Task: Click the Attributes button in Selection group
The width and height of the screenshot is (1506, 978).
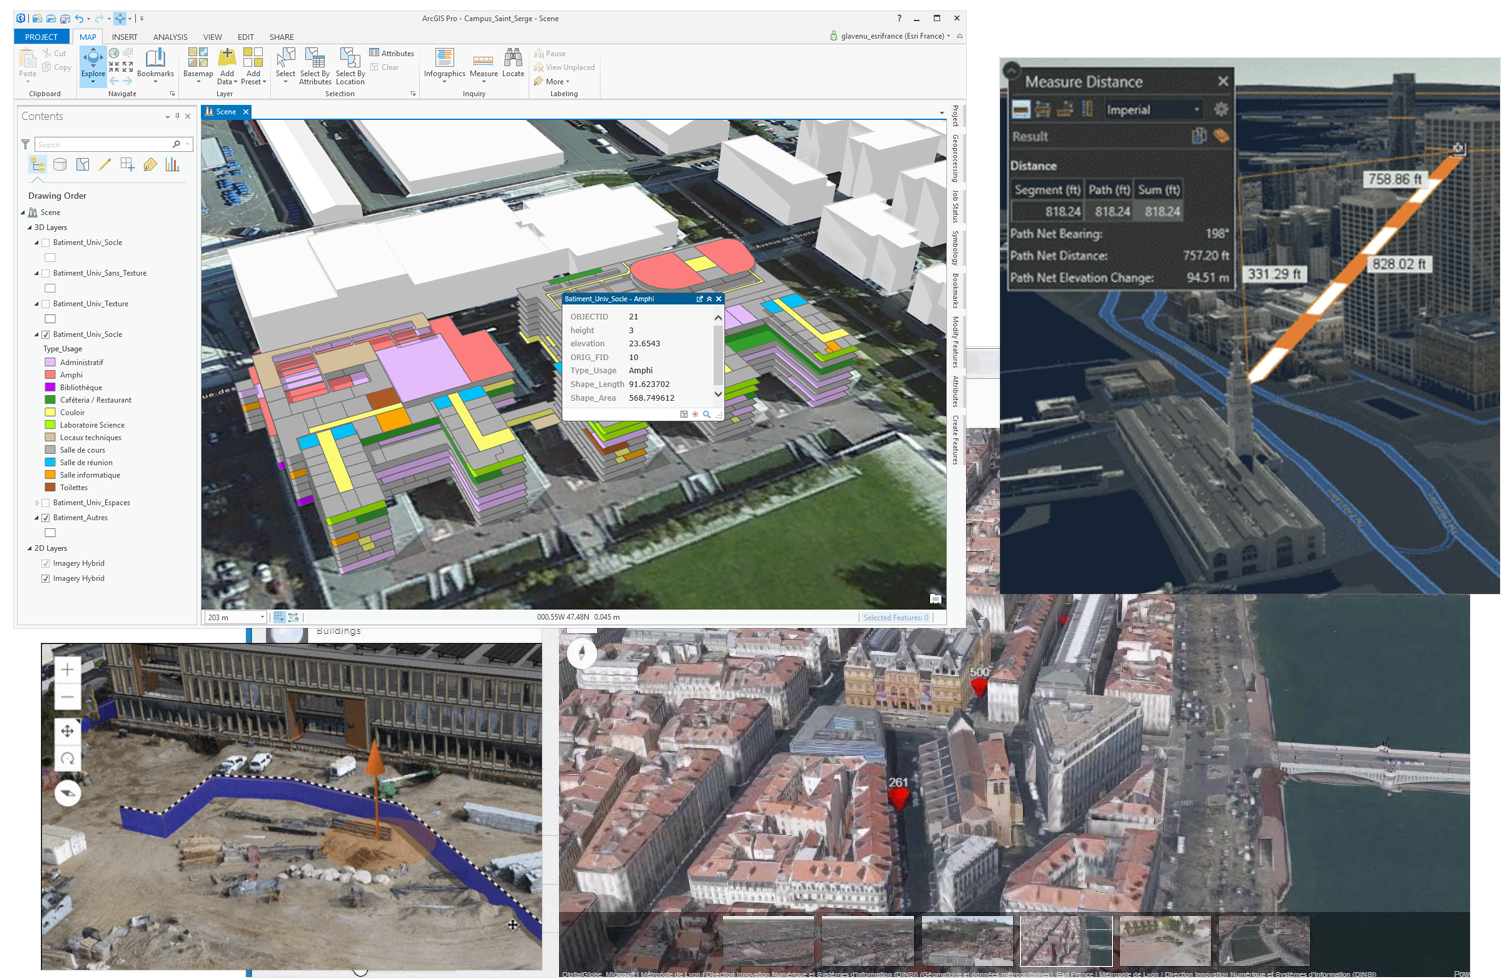Action: coord(392,53)
